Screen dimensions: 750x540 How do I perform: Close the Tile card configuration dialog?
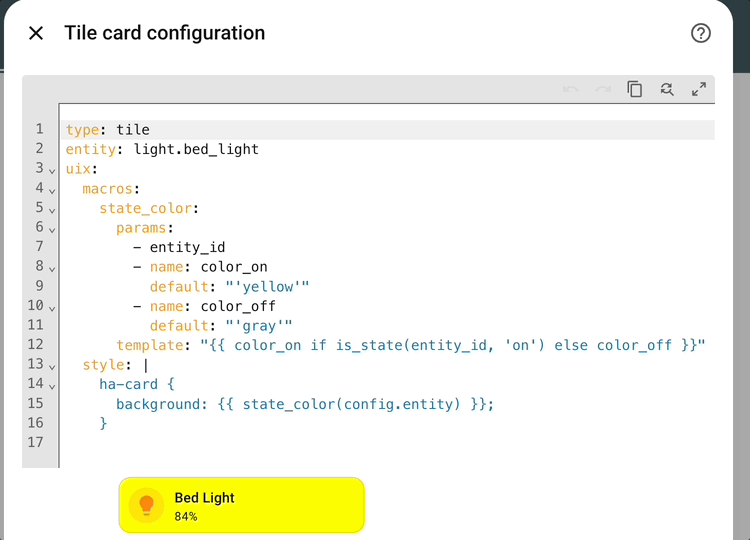point(36,33)
